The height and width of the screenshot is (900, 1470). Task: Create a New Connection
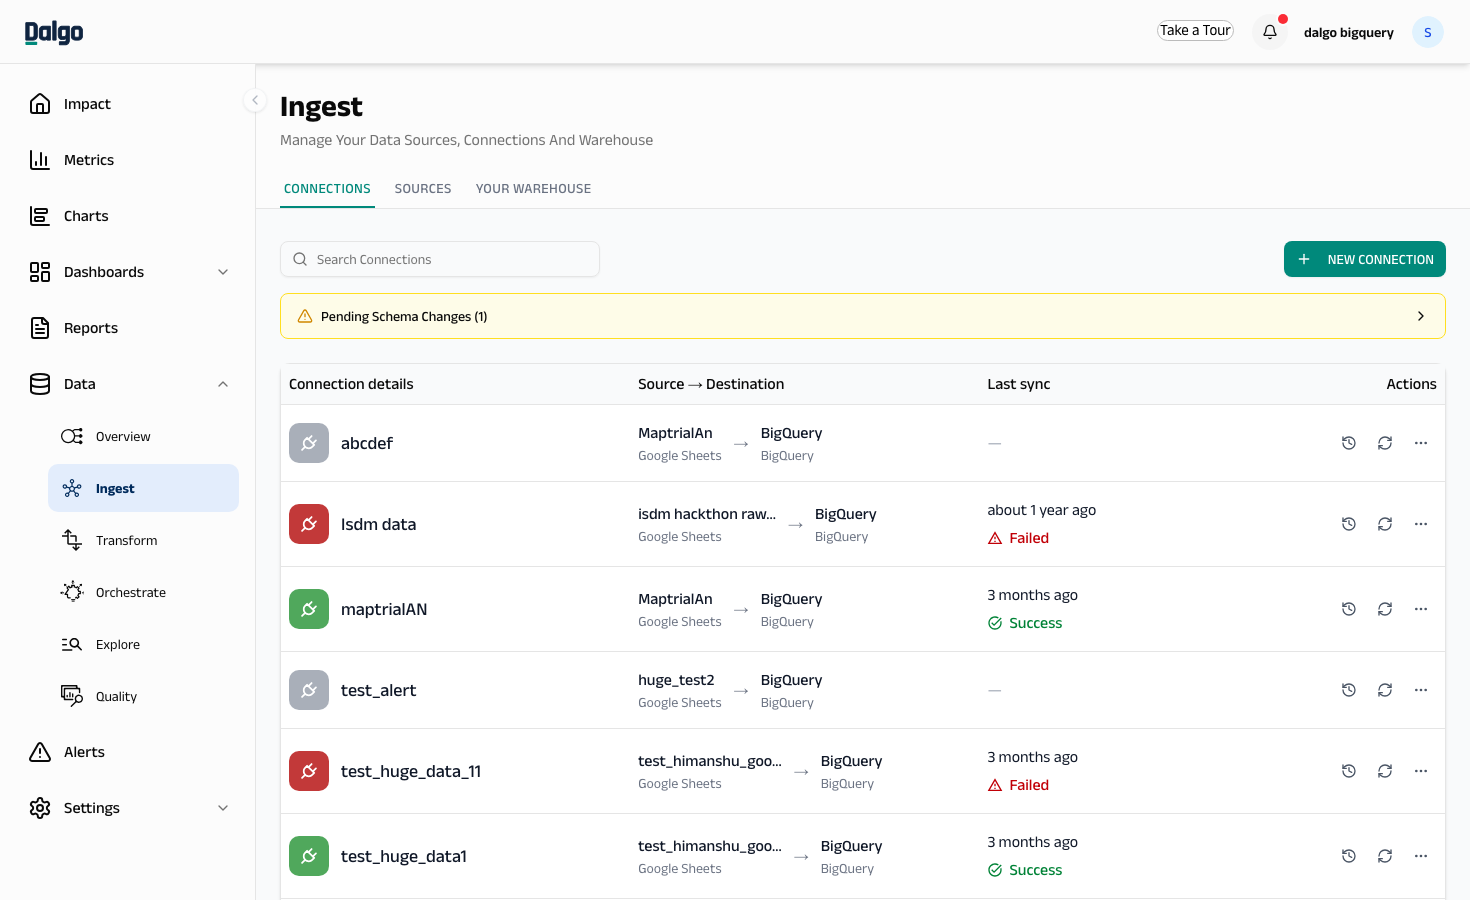(1365, 259)
